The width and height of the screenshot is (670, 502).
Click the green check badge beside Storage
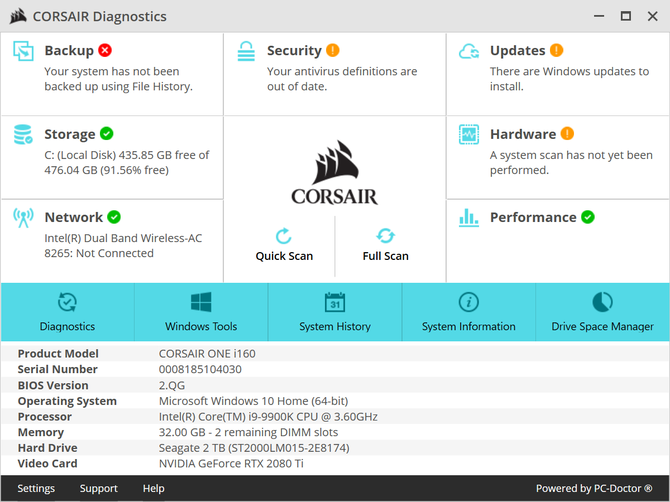click(106, 134)
